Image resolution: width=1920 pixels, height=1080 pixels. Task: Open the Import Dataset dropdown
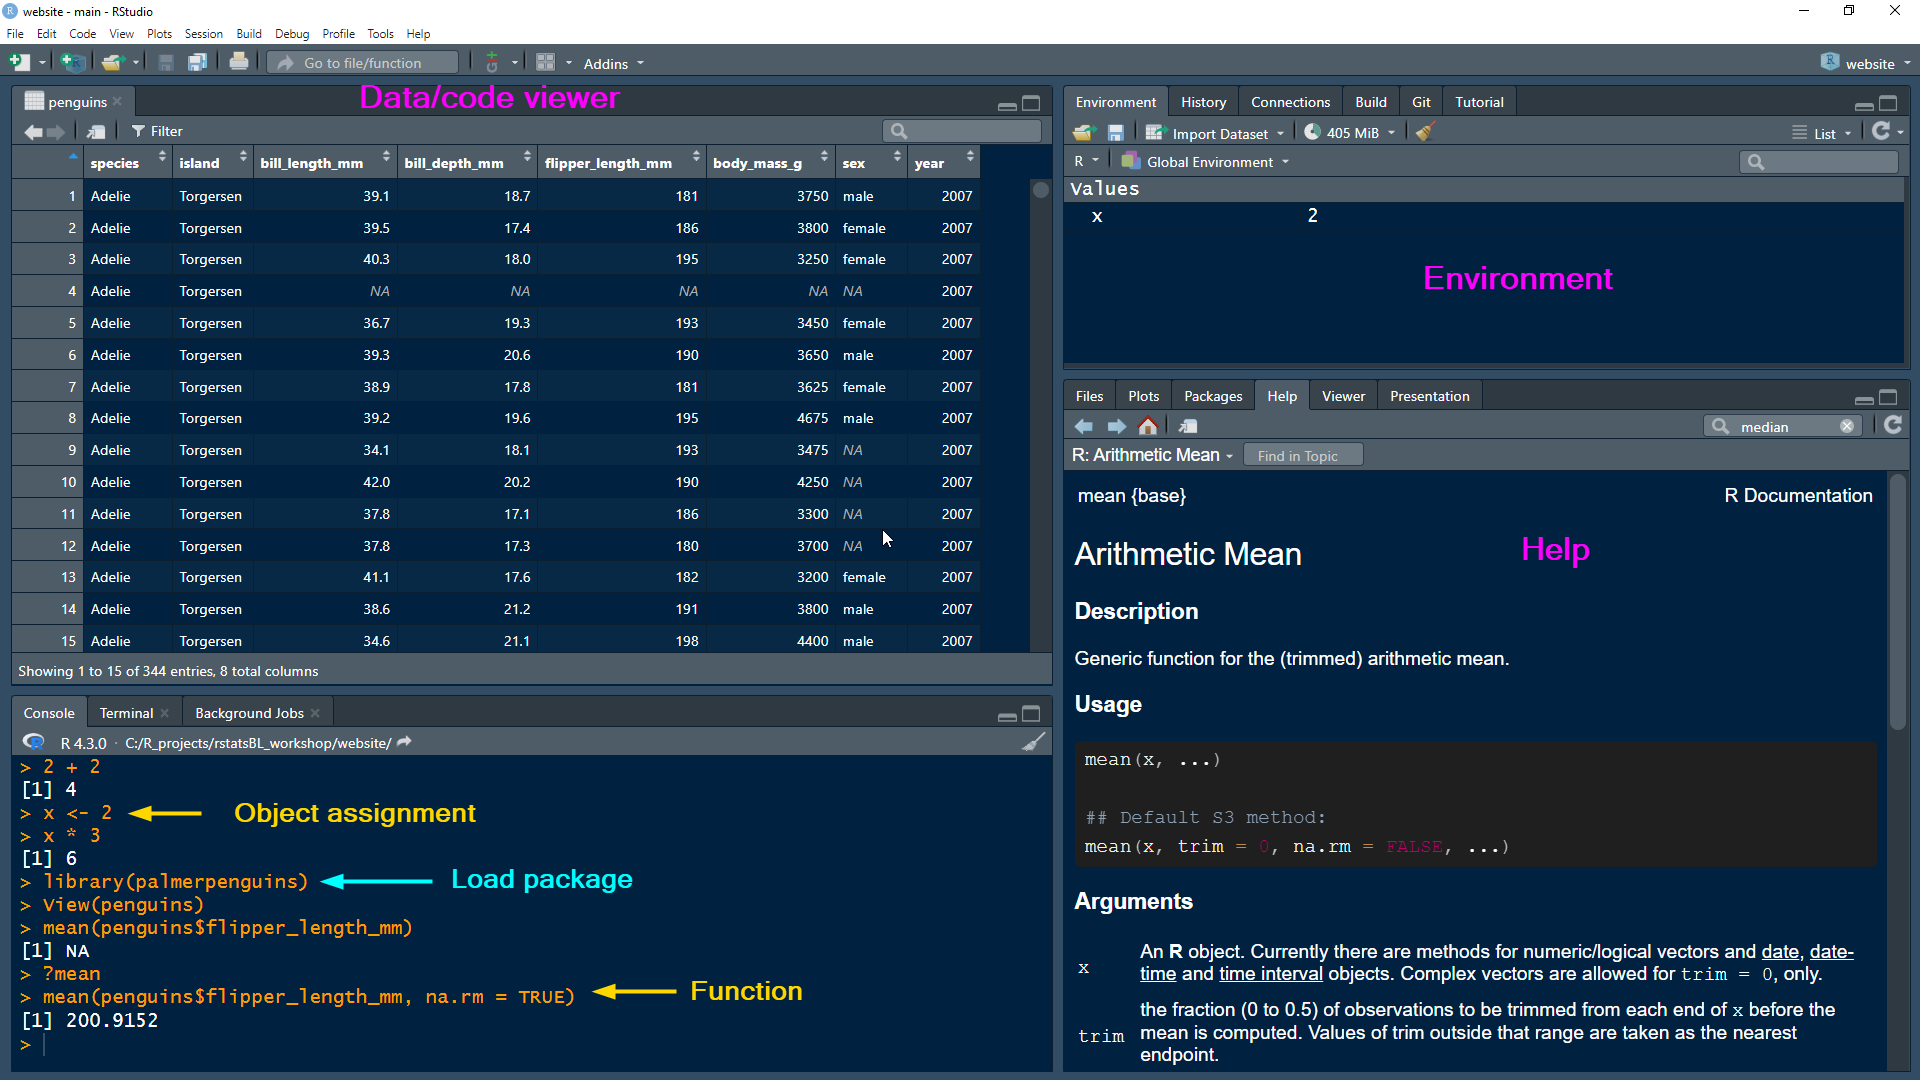pyautogui.click(x=1220, y=133)
